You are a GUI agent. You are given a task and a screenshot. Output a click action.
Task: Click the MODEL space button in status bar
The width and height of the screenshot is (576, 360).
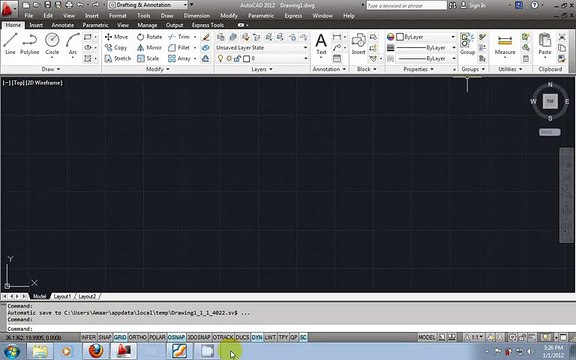click(x=427, y=337)
